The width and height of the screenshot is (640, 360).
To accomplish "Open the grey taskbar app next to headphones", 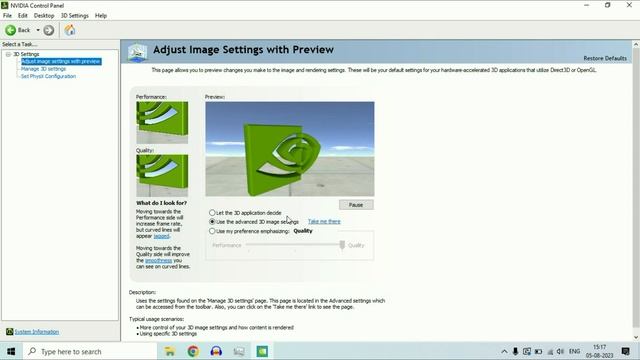I will click(239, 351).
